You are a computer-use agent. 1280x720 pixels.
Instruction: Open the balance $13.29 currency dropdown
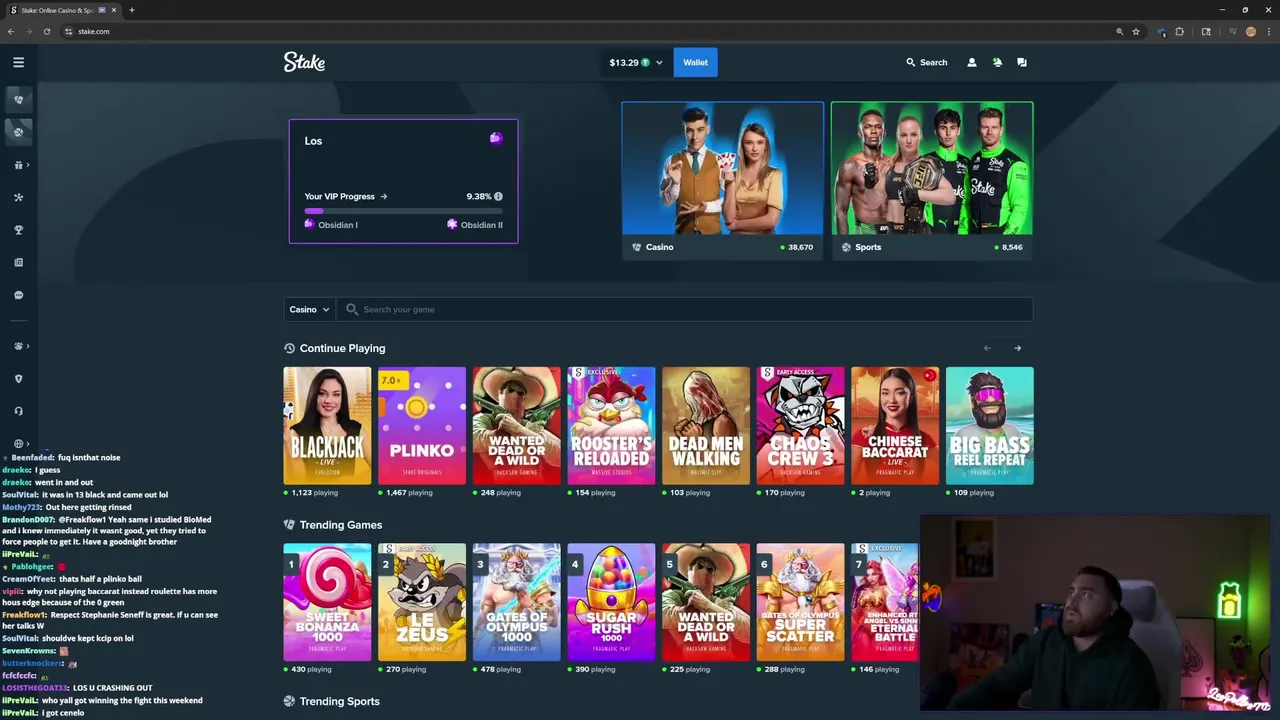pos(636,62)
